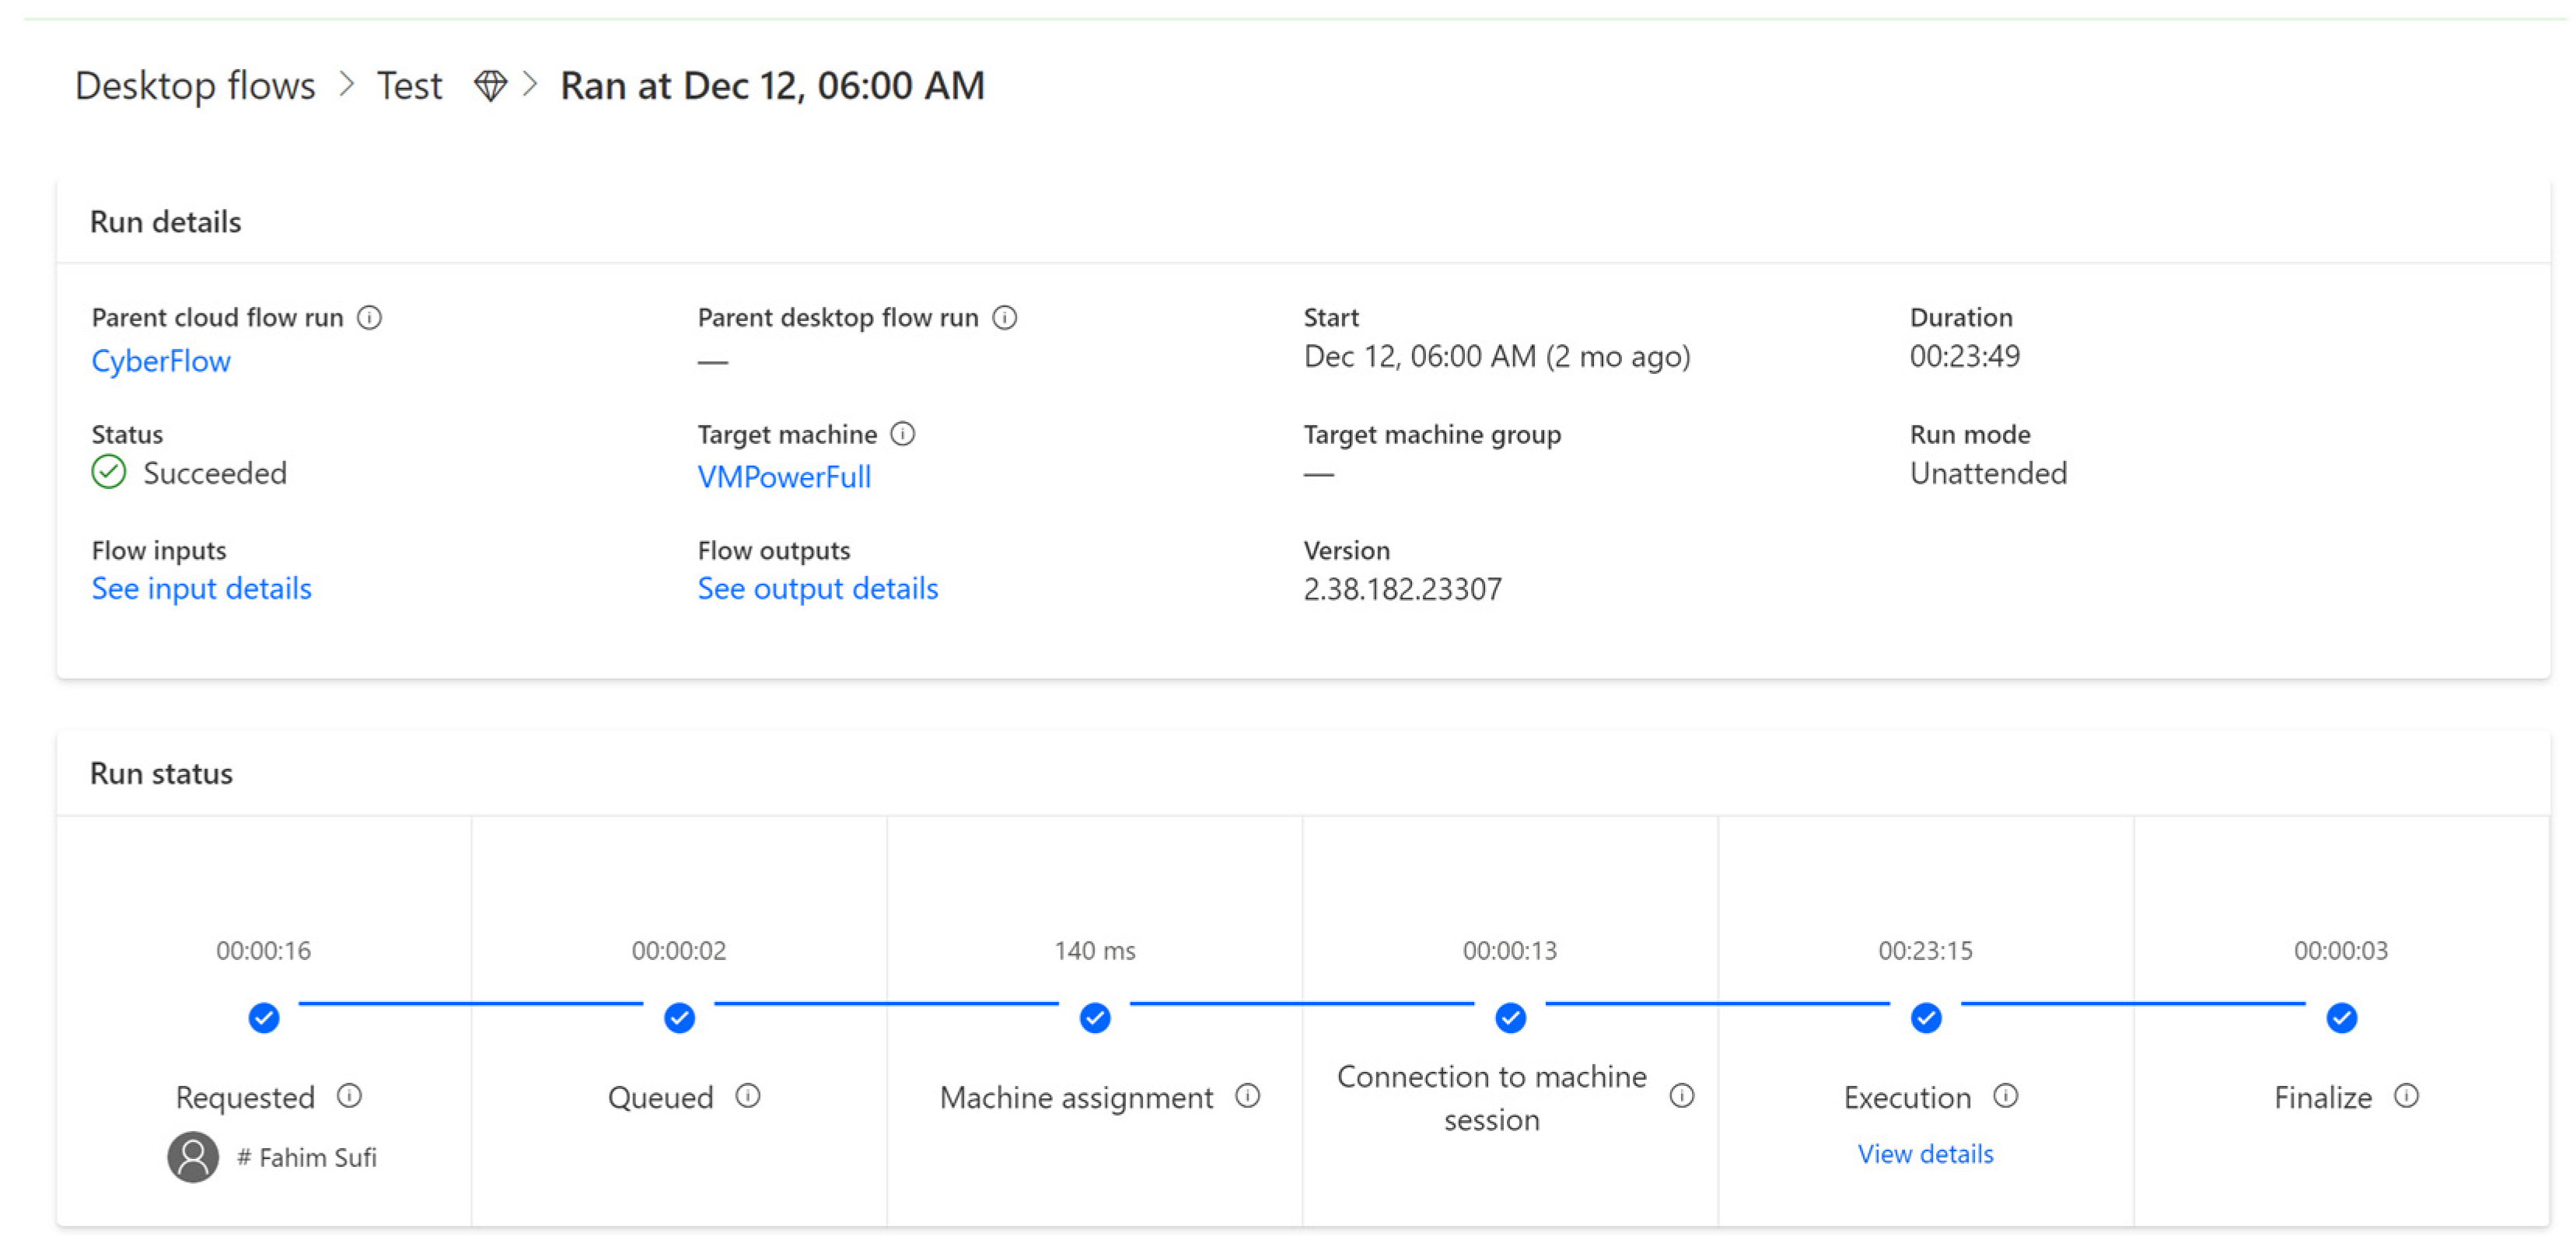Open the CyberFlow parent cloud flow link

tap(161, 360)
